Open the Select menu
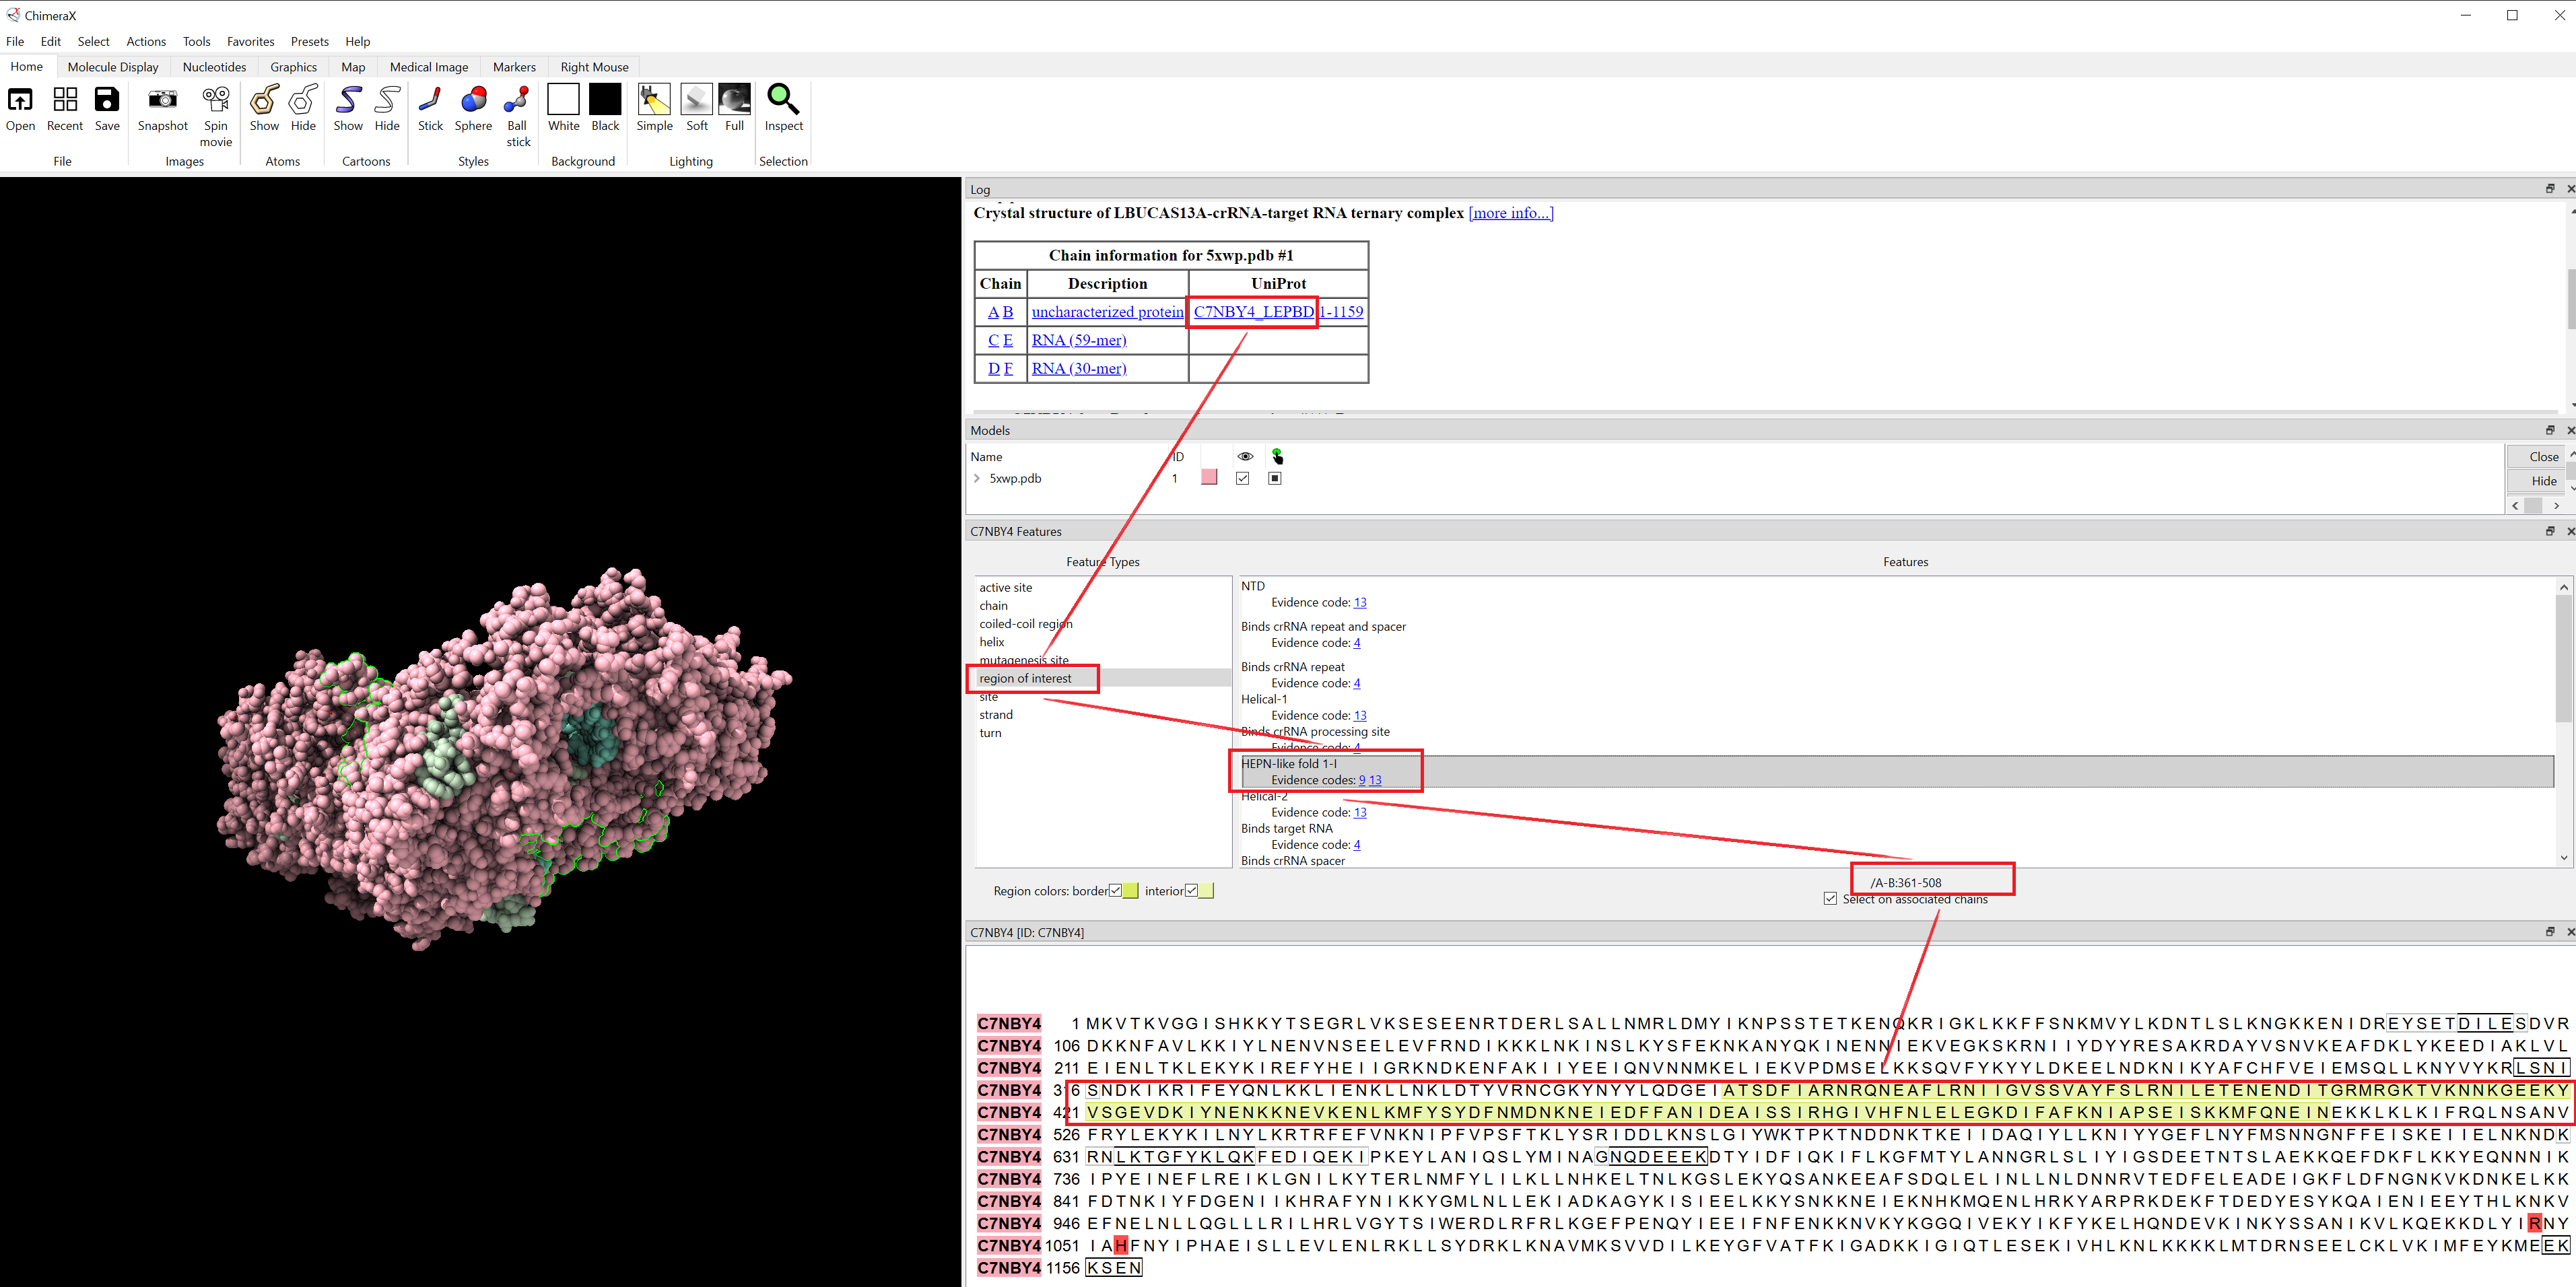The width and height of the screenshot is (2576, 1287). (93, 41)
